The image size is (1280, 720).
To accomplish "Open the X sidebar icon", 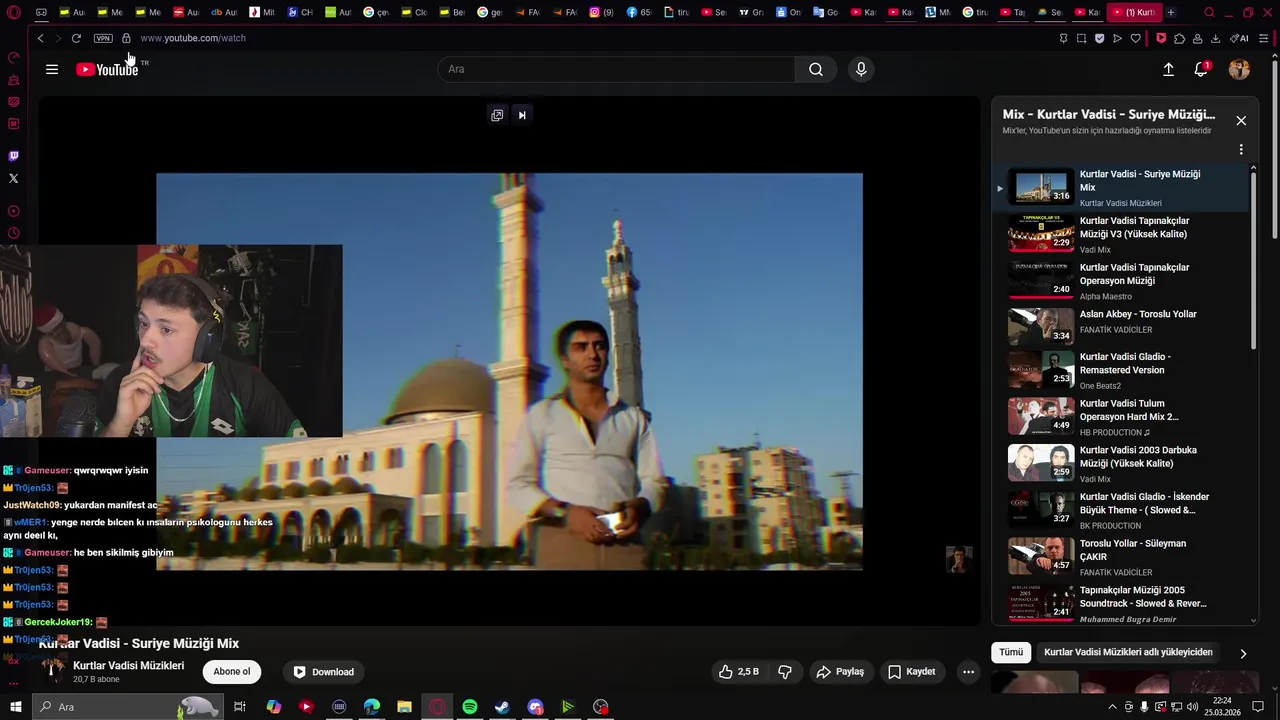I will (x=13, y=178).
